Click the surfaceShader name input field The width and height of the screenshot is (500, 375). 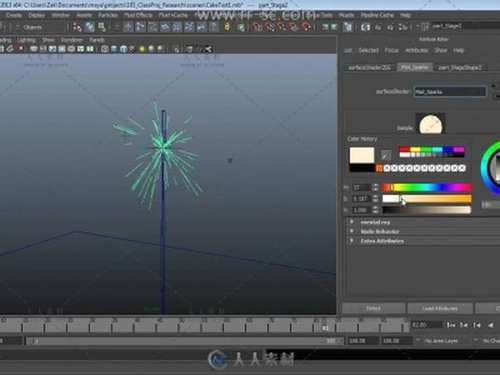pyautogui.click(x=450, y=92)
